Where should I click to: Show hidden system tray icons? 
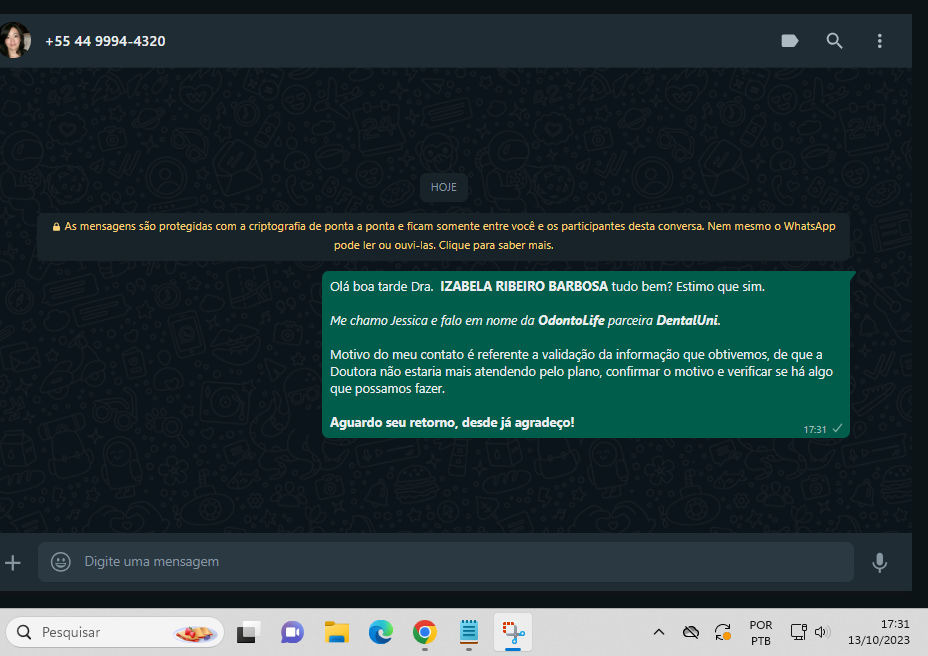pos(659,632)
